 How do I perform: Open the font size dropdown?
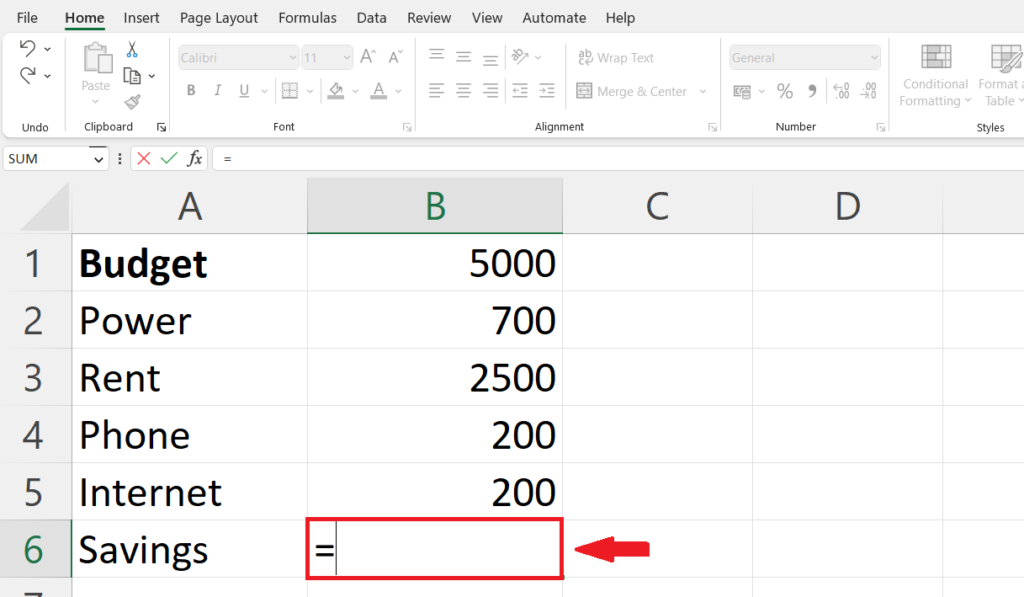pos(346,57)
